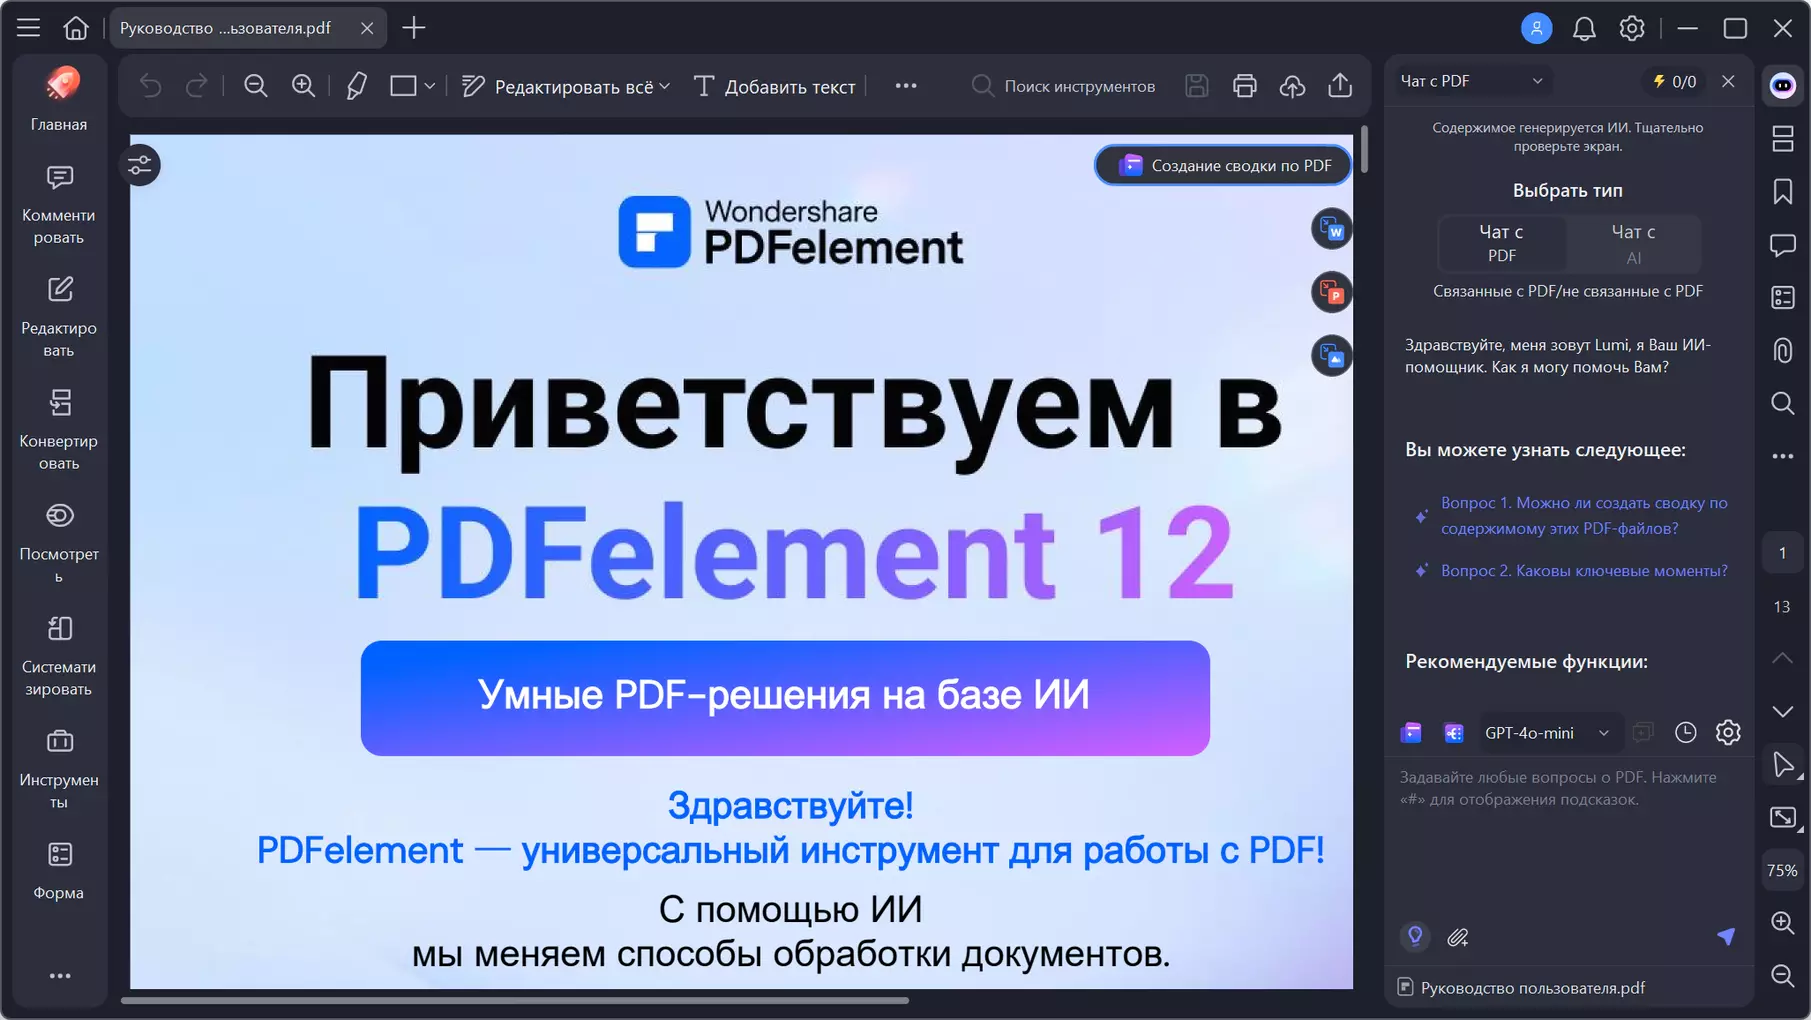The width and height of the screenshot is (1811, 1020).
Task: Open prompt ideas lightbulb icon
Action: pyautogui.click(x=1415, y=937)
